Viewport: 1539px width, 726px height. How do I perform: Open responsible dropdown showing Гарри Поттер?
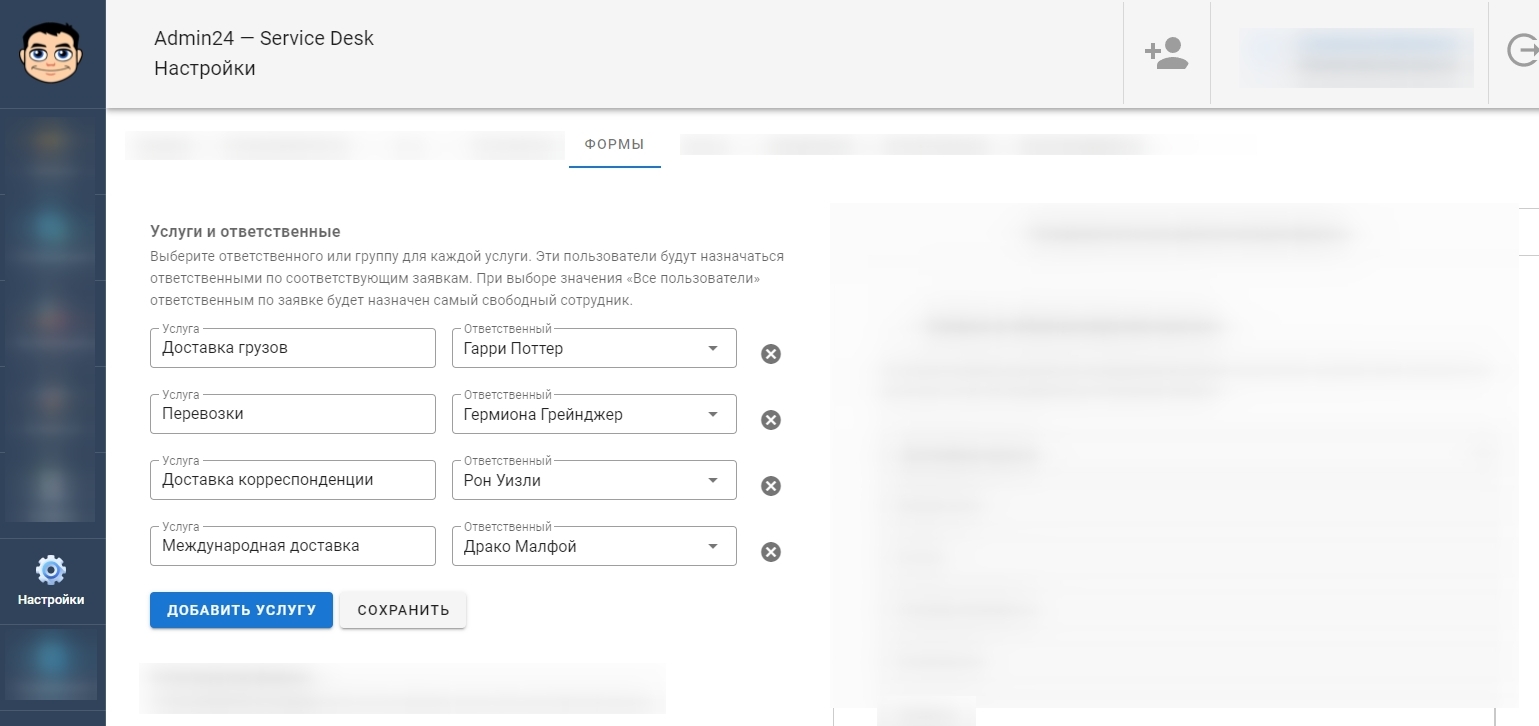[x=594, y=348]
